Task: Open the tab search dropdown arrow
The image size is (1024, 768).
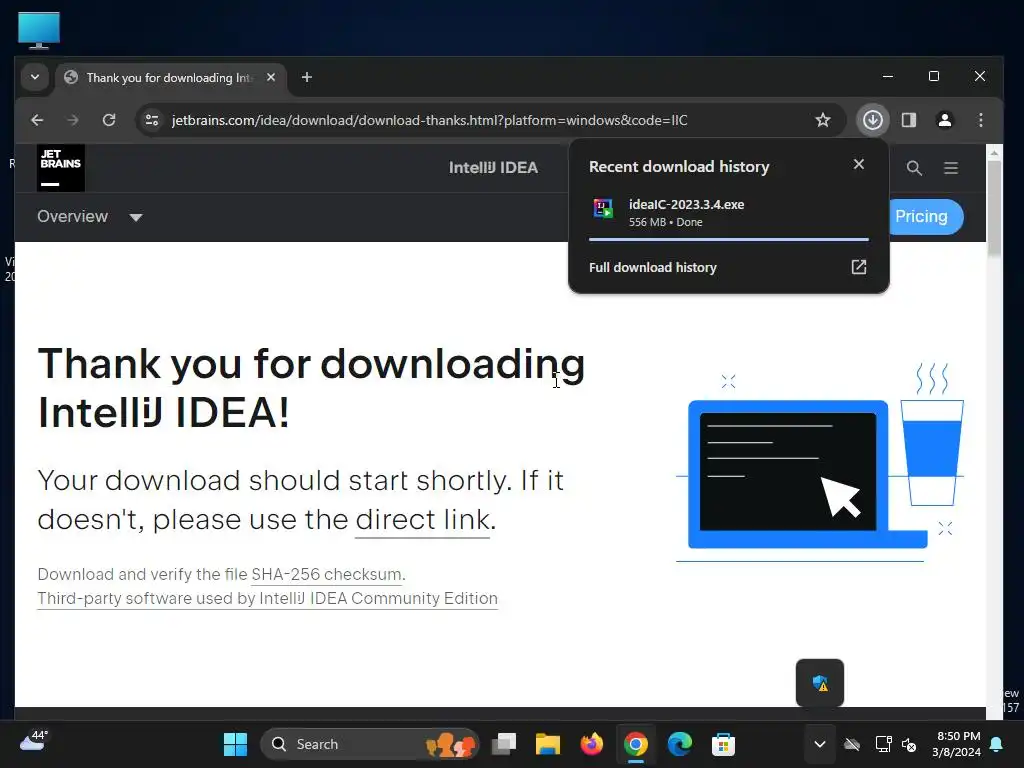Action: [35, 77]
